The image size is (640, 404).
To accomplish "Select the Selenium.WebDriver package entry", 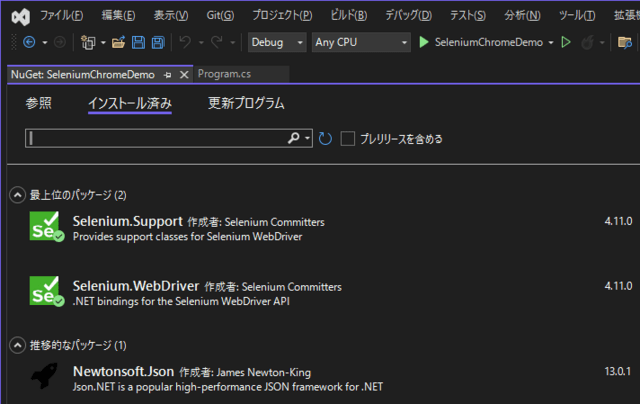I will pyautogui.click(x=128, y=286).
